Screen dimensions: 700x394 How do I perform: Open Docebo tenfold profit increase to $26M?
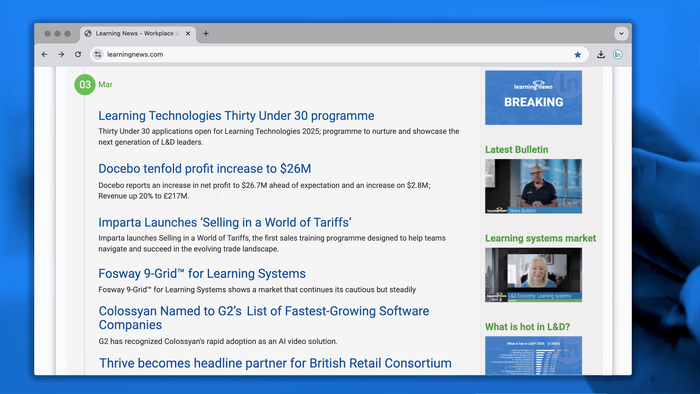(x=204, y=169)
